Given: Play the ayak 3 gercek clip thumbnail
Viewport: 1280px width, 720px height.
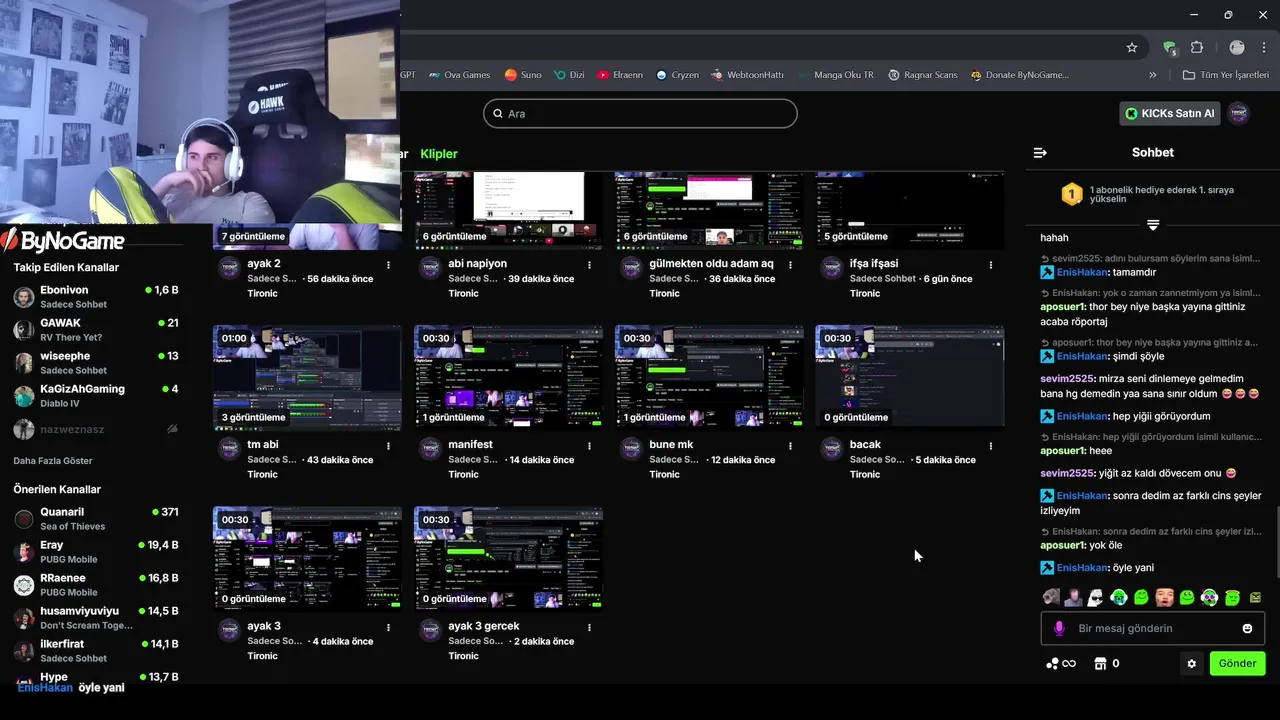Looking at the screenshot, I should [x=508, y=558].
